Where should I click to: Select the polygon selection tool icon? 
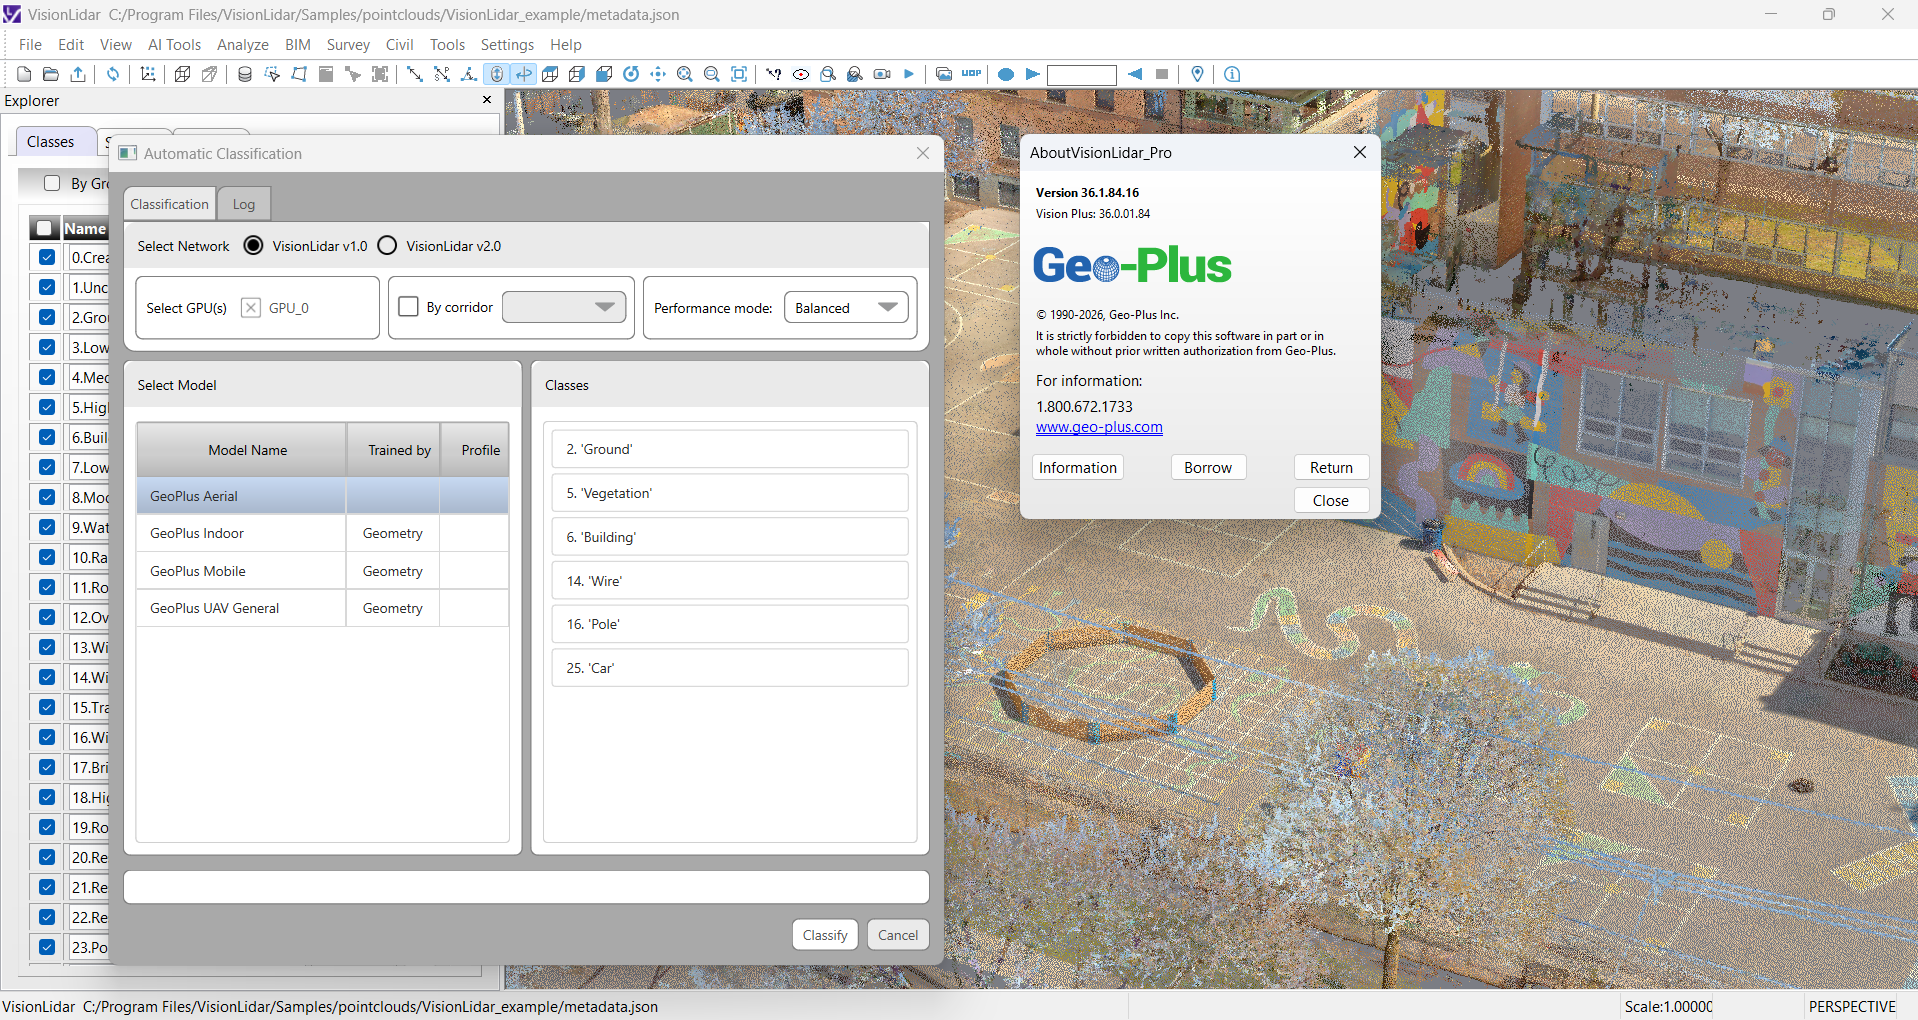(x=299, y=74)
